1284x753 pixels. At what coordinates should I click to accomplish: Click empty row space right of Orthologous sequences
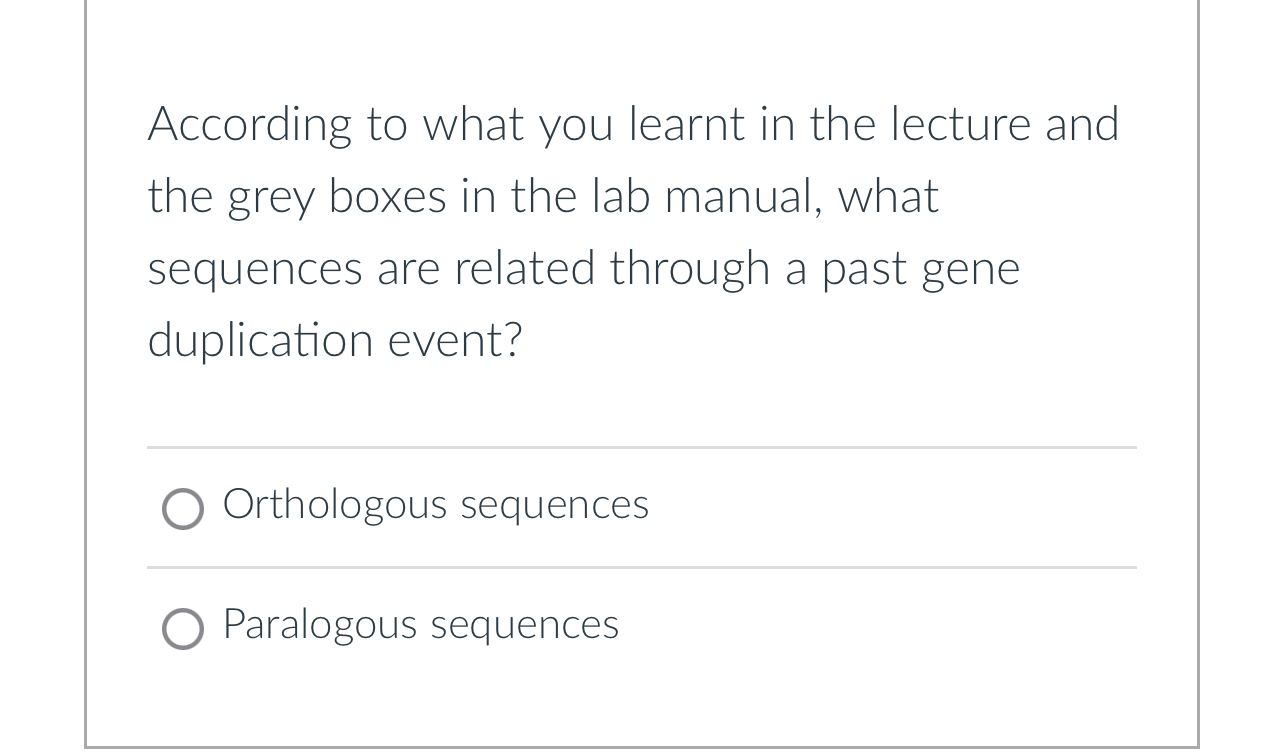(890, 508)
